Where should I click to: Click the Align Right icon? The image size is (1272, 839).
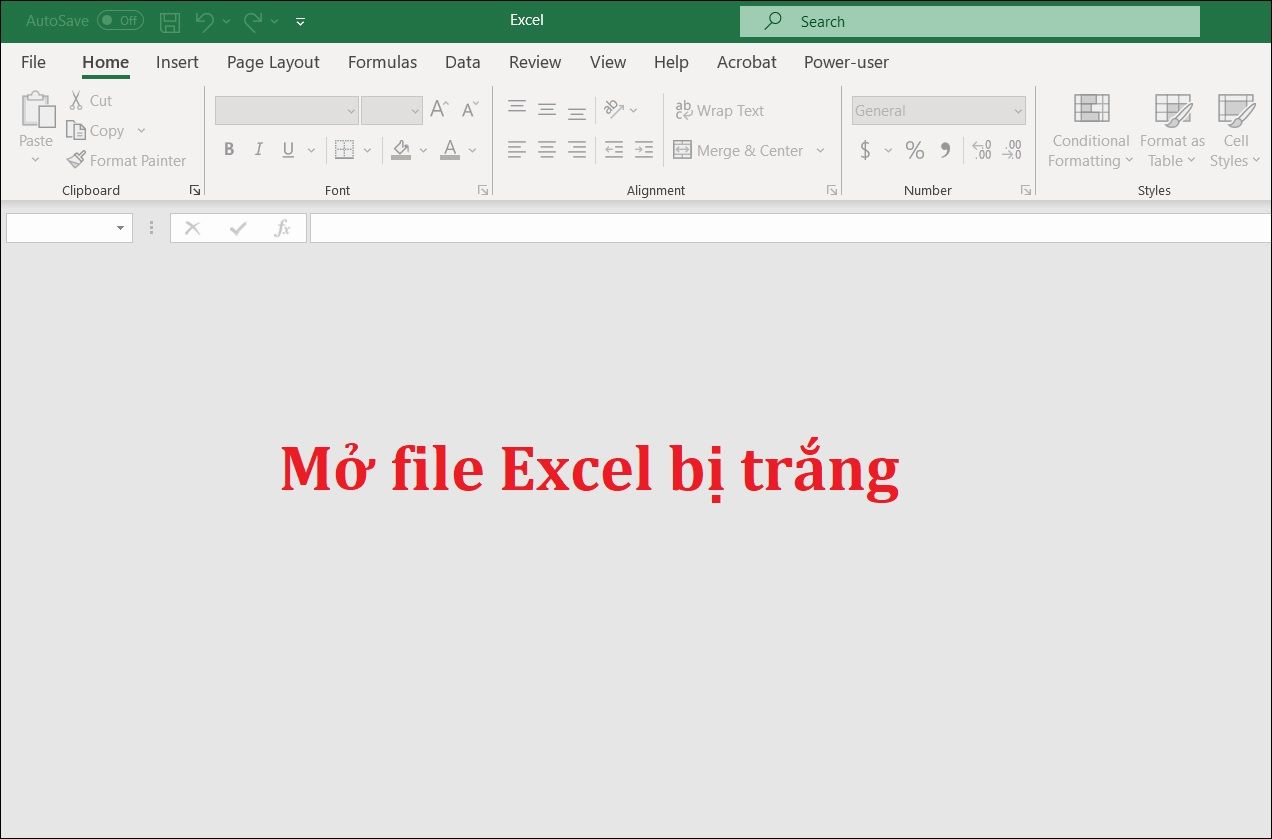tap(577, 150)
